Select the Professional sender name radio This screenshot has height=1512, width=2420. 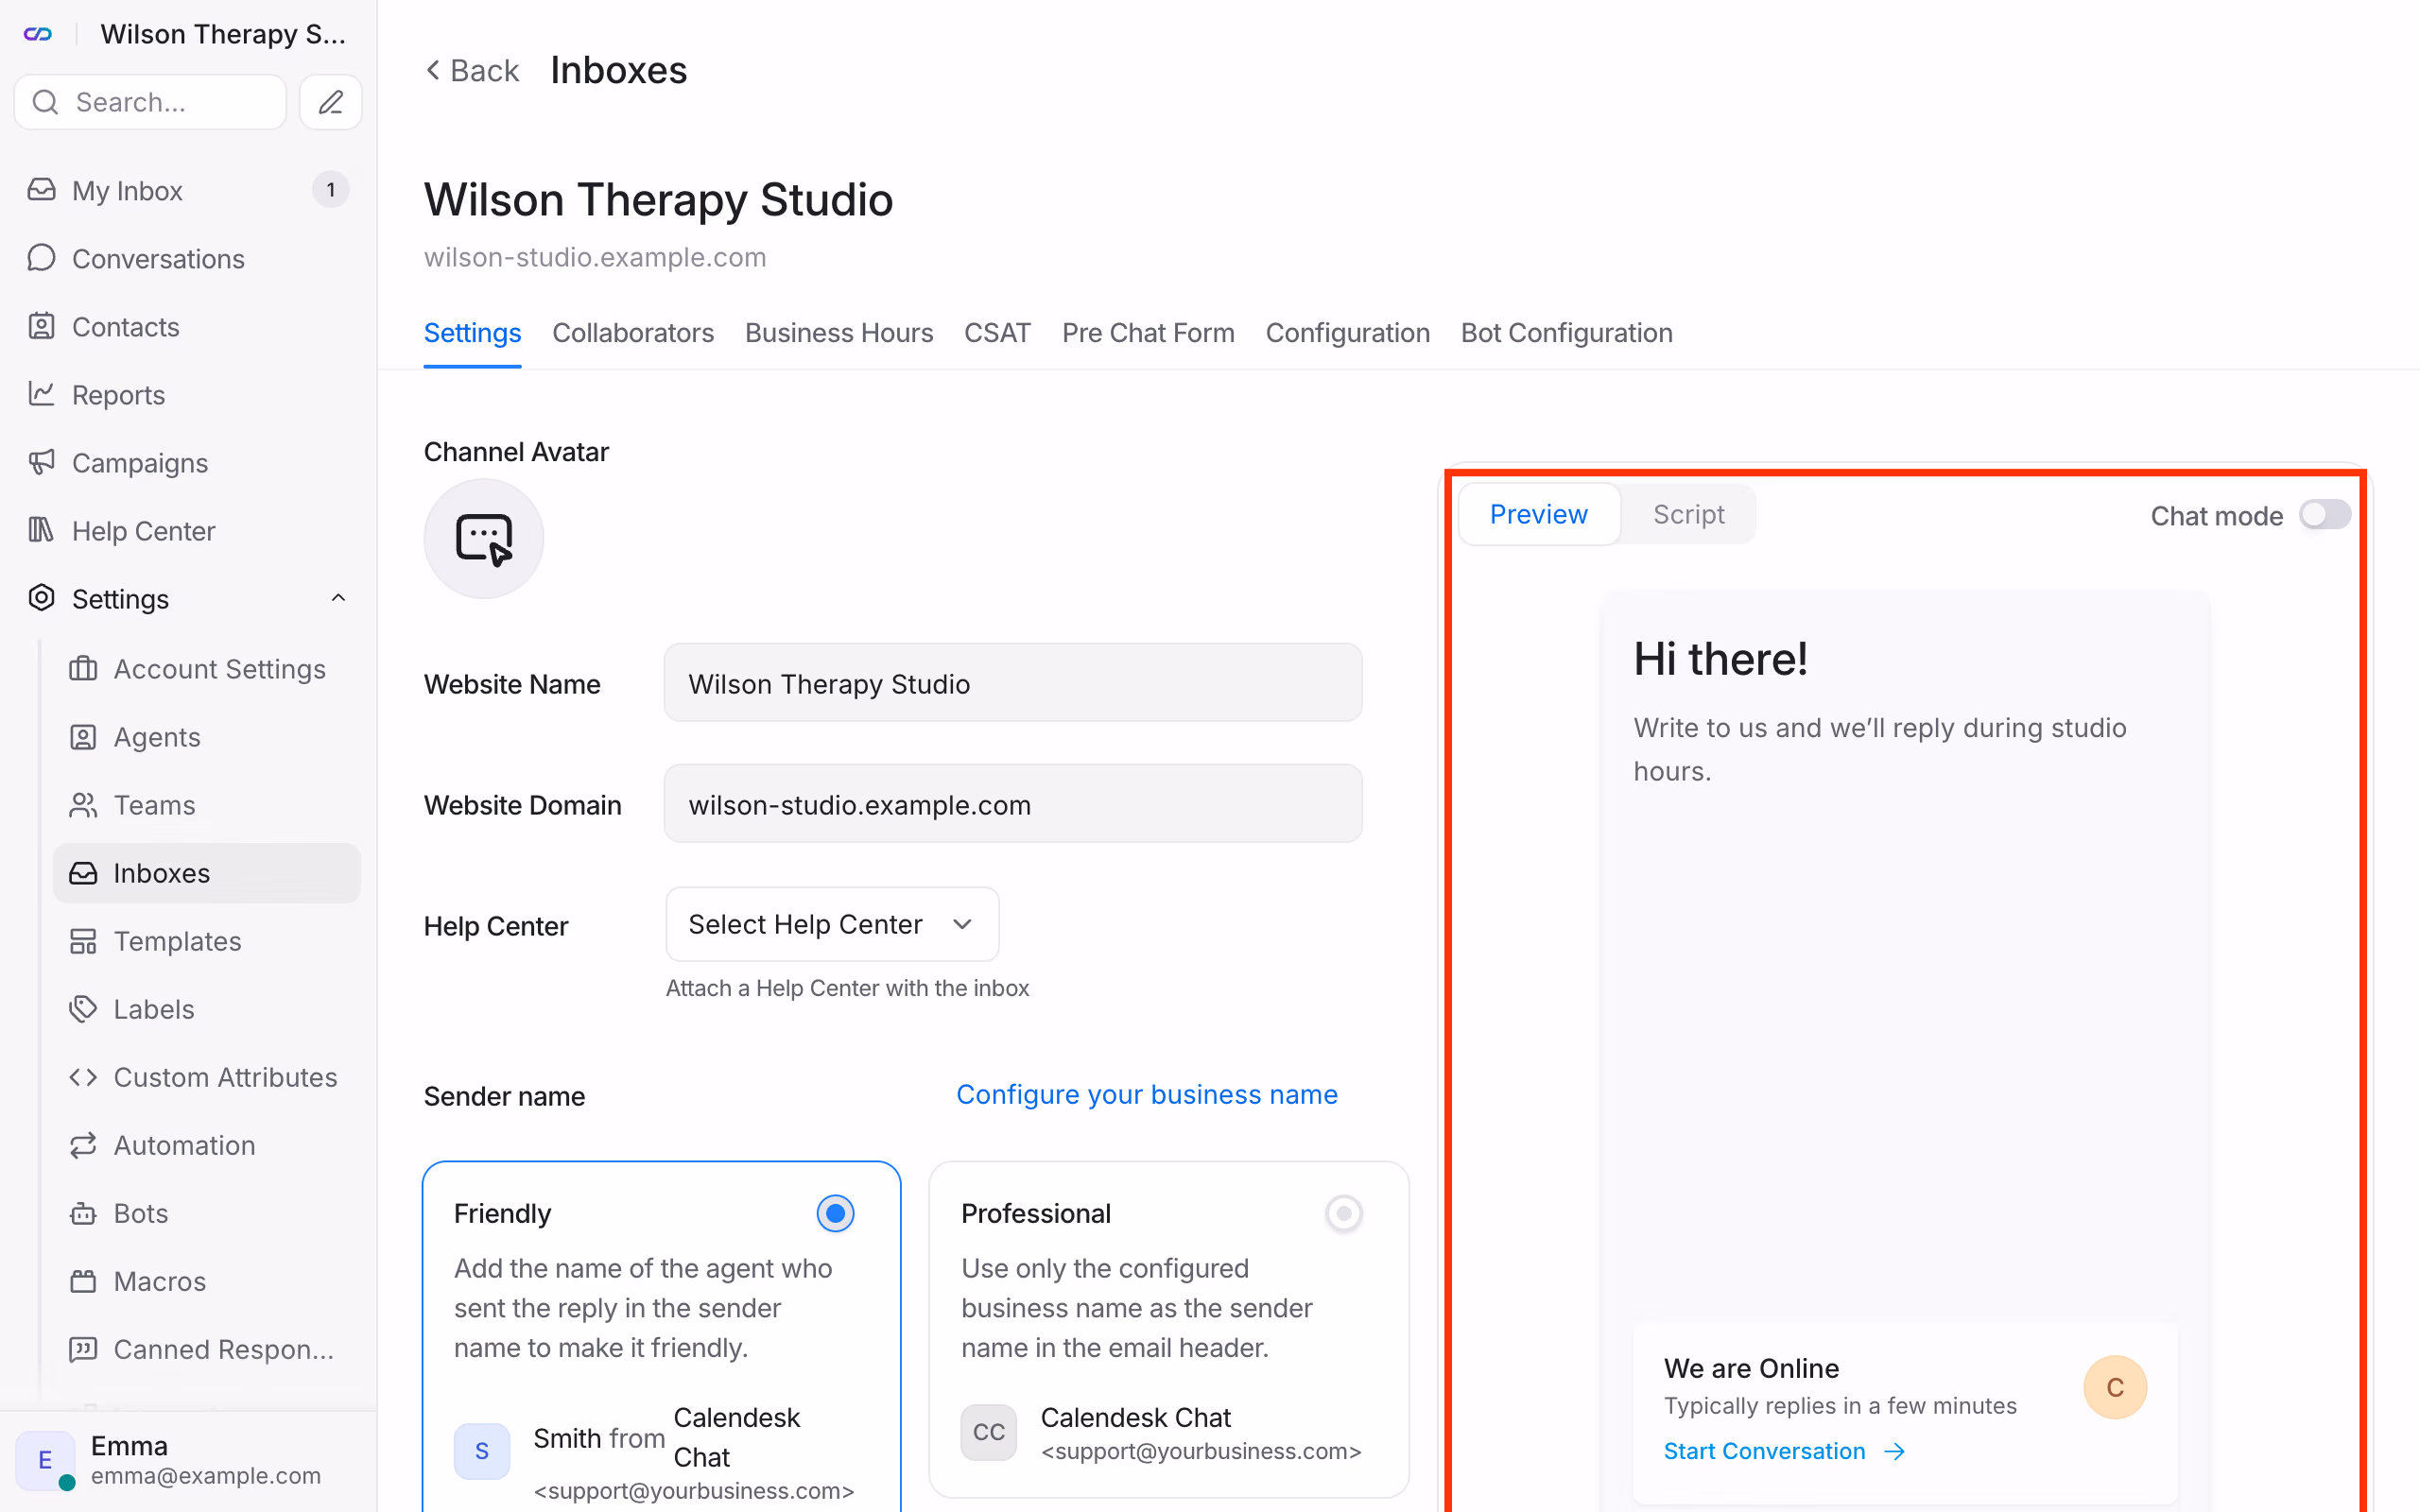point(1343,1213)
